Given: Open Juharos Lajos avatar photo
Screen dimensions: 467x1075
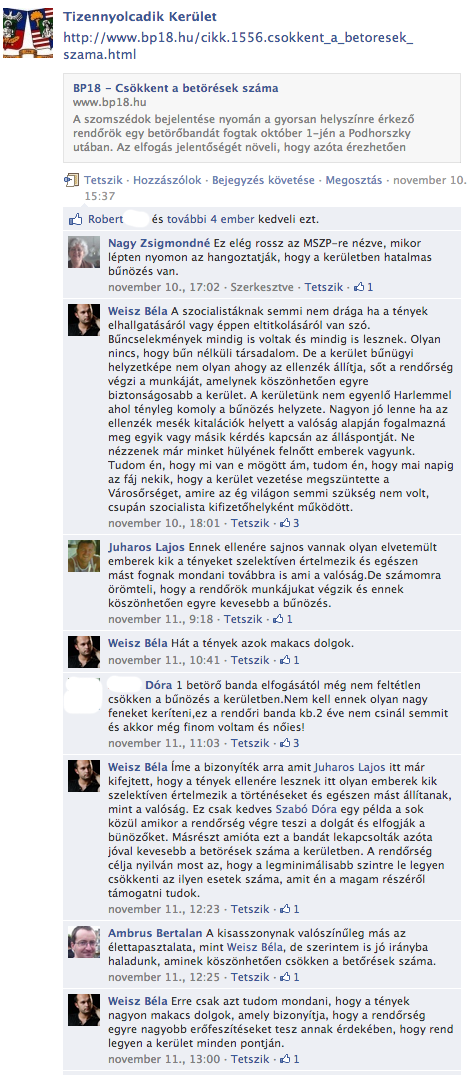Looking at the screenshot, I should pos(84,556).
